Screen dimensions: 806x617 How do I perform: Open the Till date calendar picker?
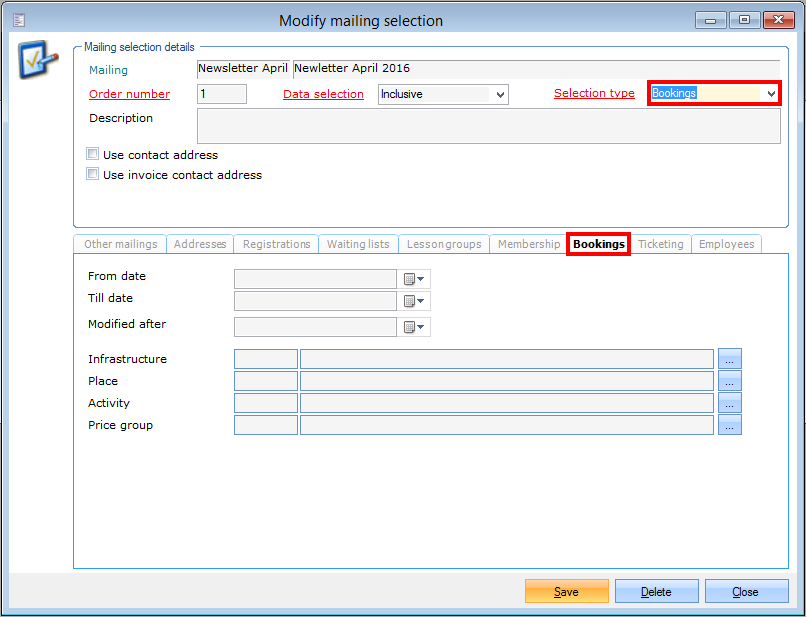(x=414, y=301)
